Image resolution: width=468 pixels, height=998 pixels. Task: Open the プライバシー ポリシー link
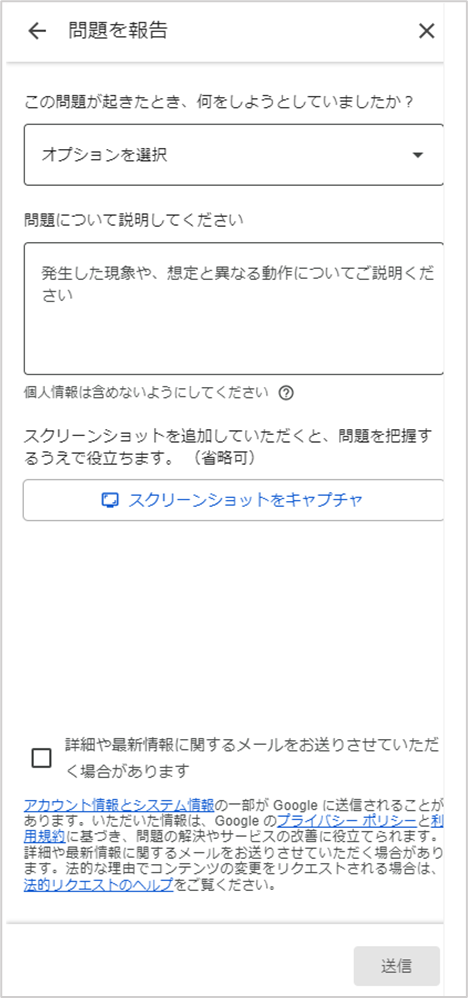[346, 820]
